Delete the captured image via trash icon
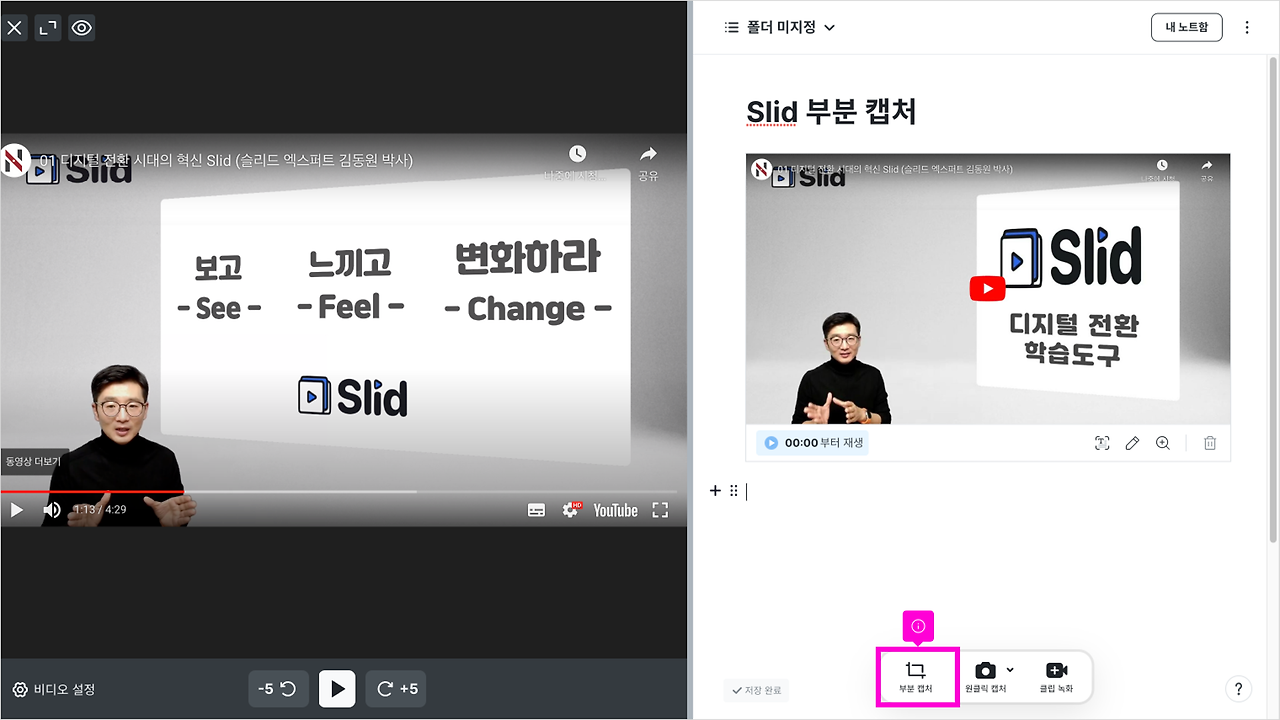The height and width of the screenshot is (720, 1280). click(x=1209, y=443)
